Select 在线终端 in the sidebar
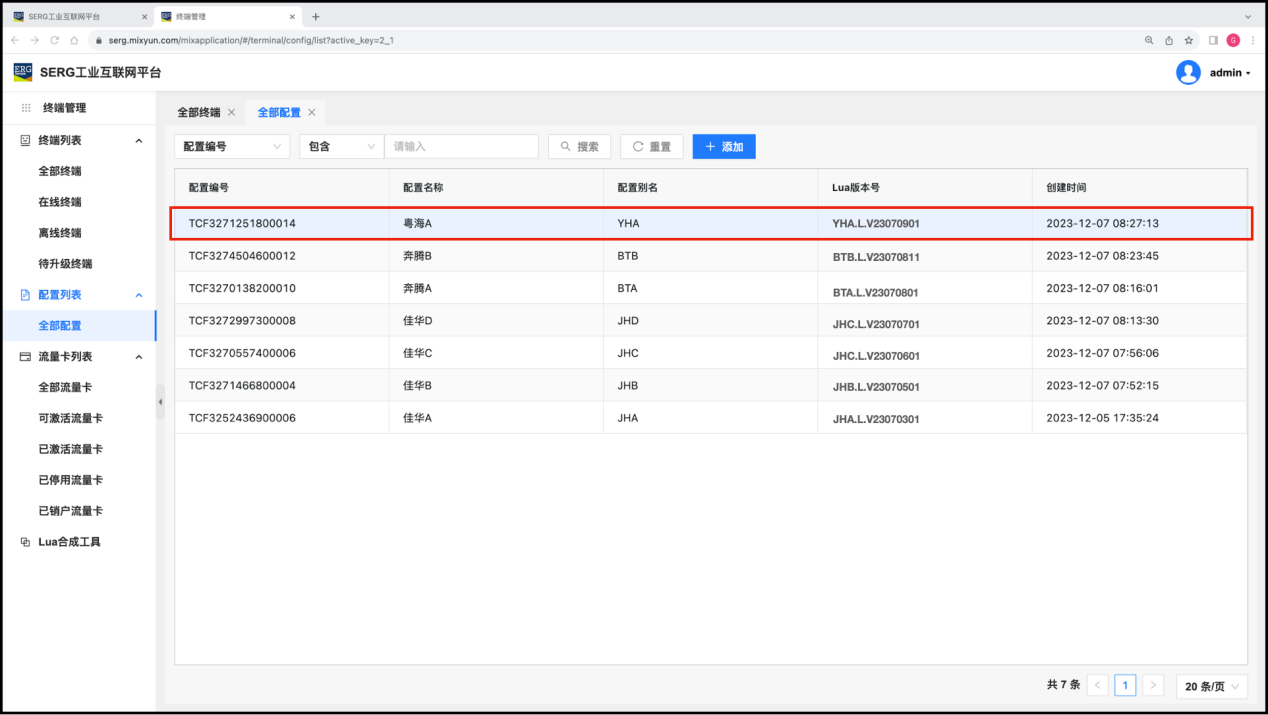Viewport: 1268px width, 715px height. tap(60, 202)
